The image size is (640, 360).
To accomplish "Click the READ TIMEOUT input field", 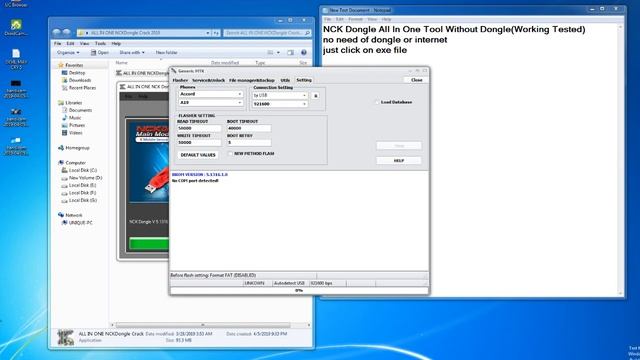I will 199,128.
